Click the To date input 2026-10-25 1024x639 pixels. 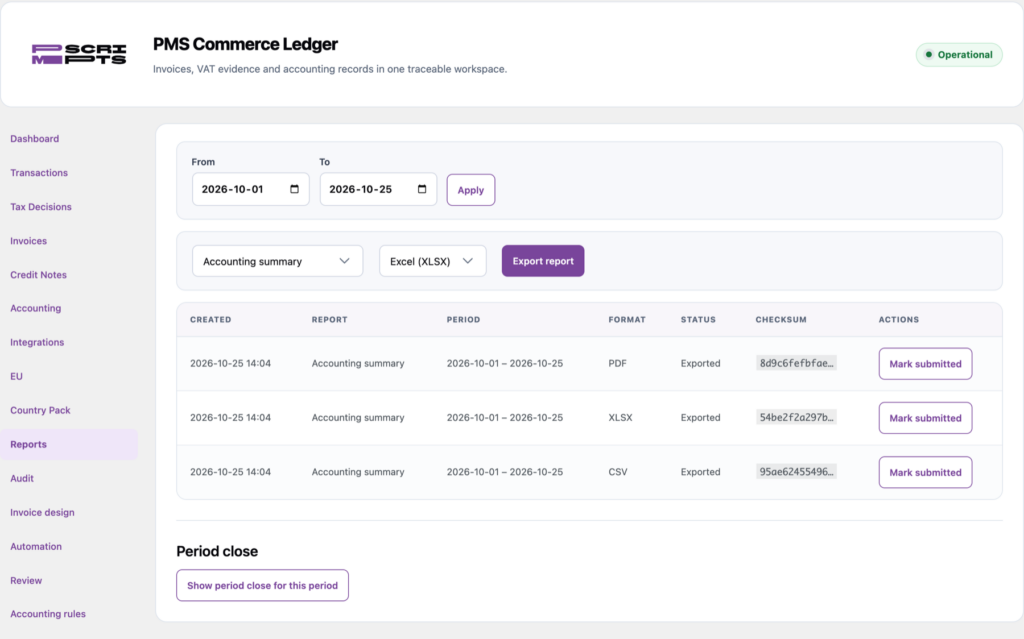pos(378,189)
